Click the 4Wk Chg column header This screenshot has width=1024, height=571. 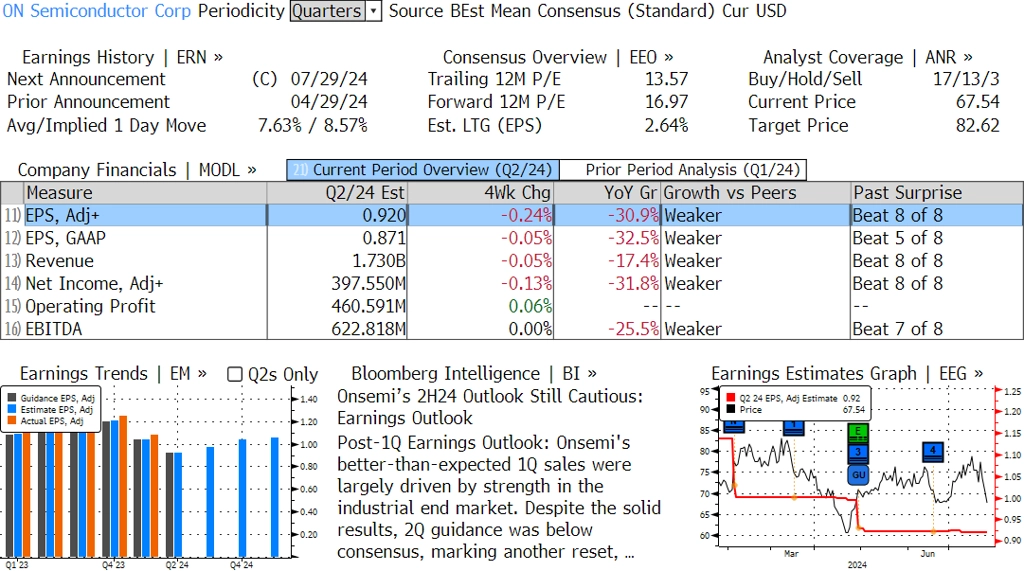point(481,193)
